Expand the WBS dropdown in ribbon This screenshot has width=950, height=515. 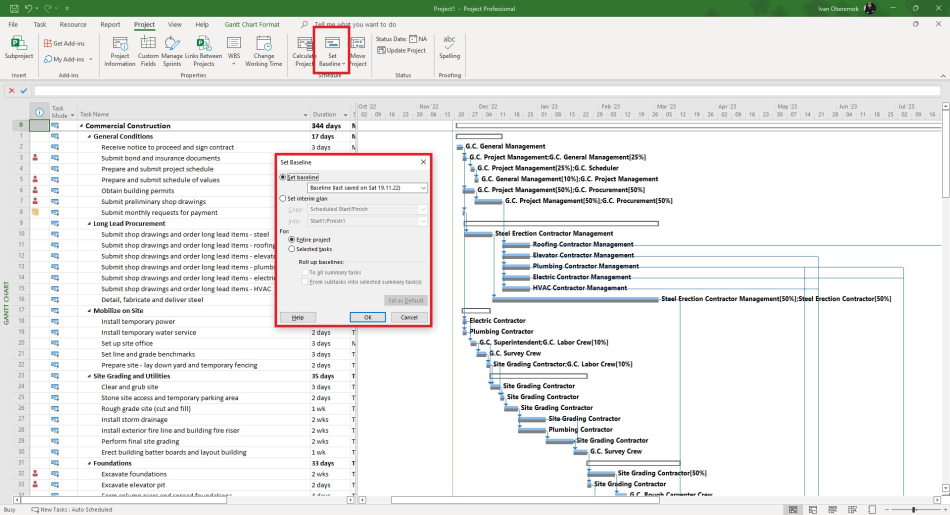click(234, 64)
